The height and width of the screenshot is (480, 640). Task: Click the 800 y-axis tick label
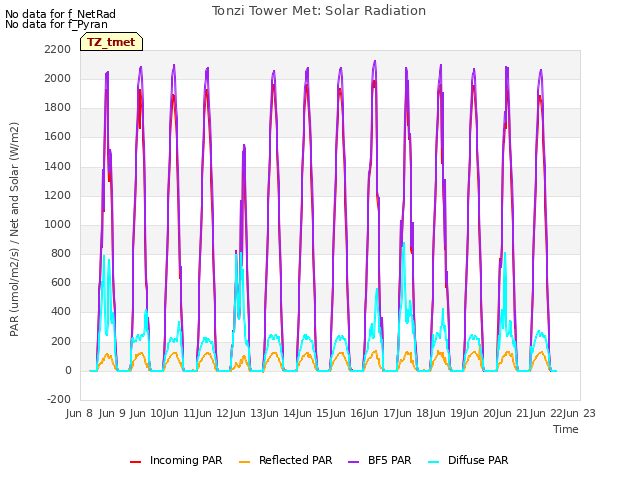tap(61, 253)
